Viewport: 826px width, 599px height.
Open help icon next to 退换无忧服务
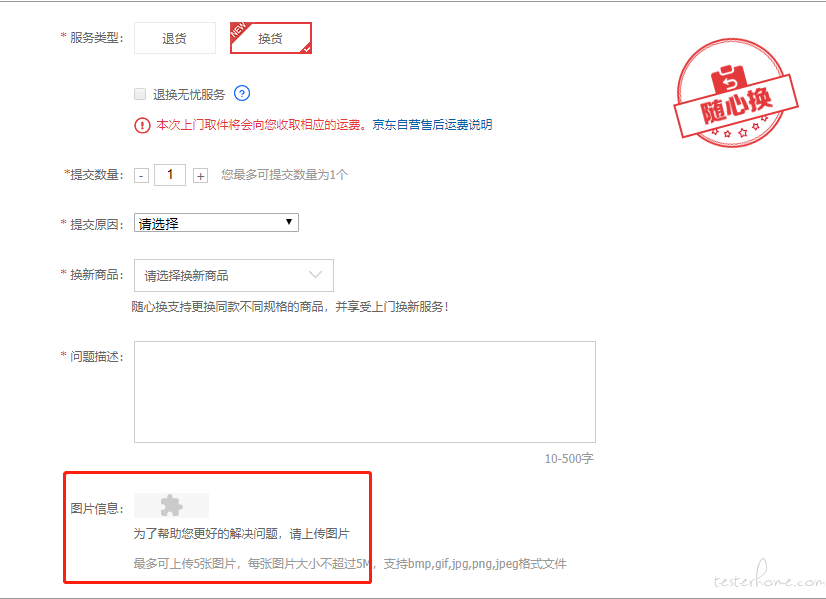pos(242,94)
